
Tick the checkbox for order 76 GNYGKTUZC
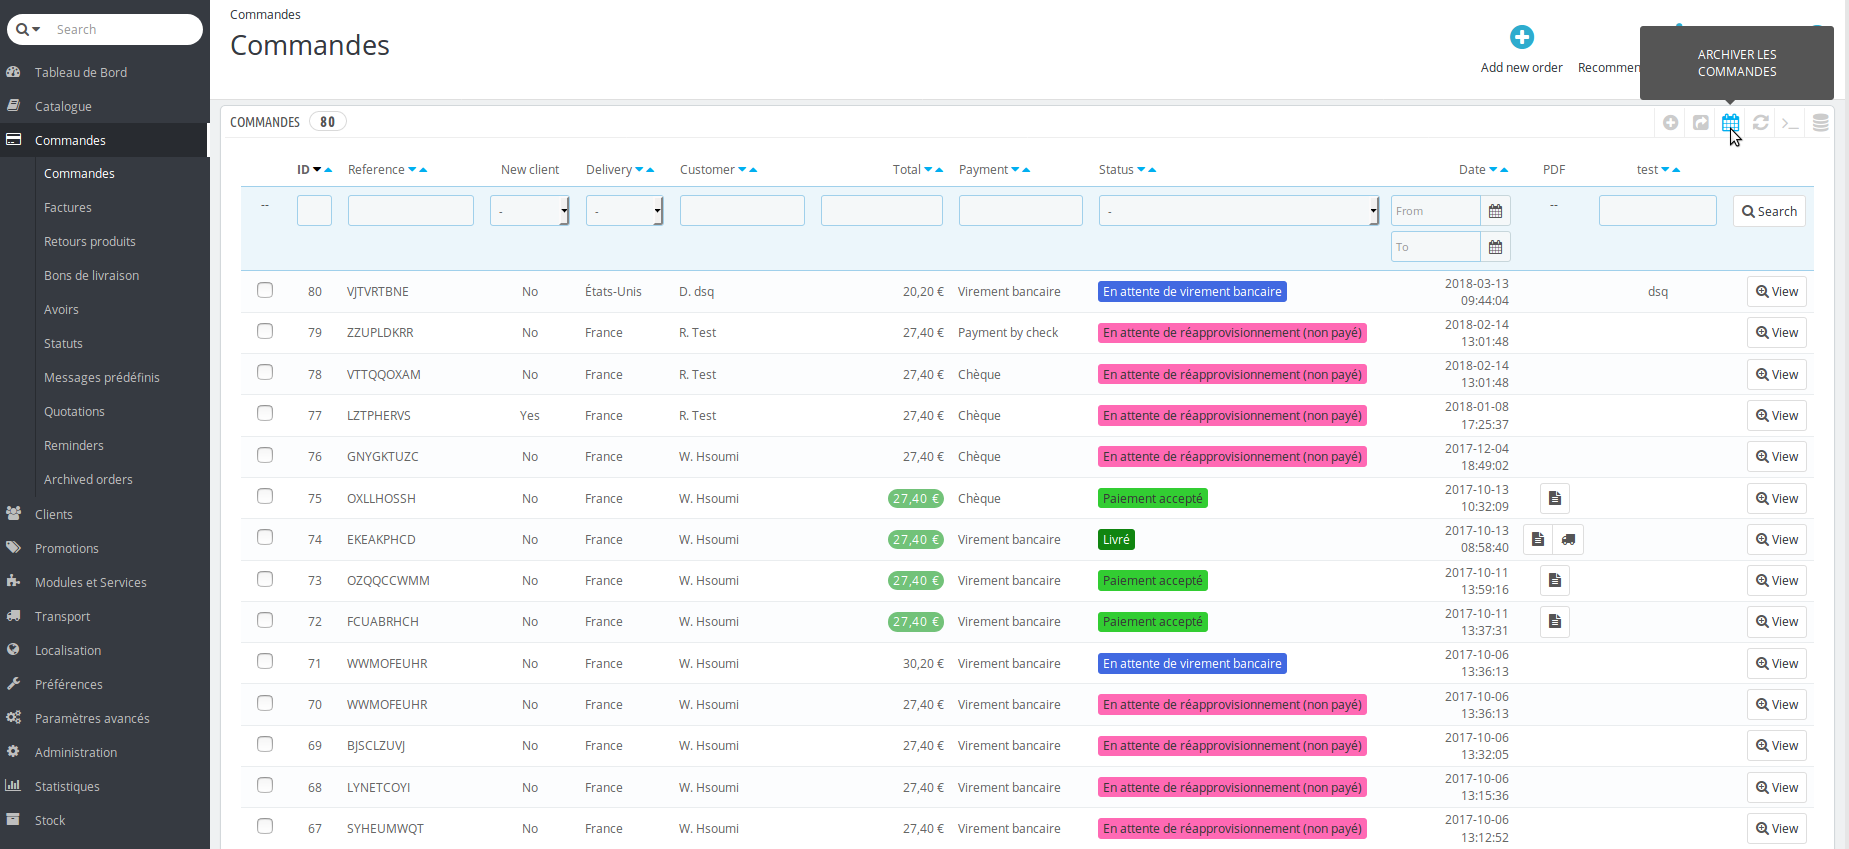tap(265, 455)
